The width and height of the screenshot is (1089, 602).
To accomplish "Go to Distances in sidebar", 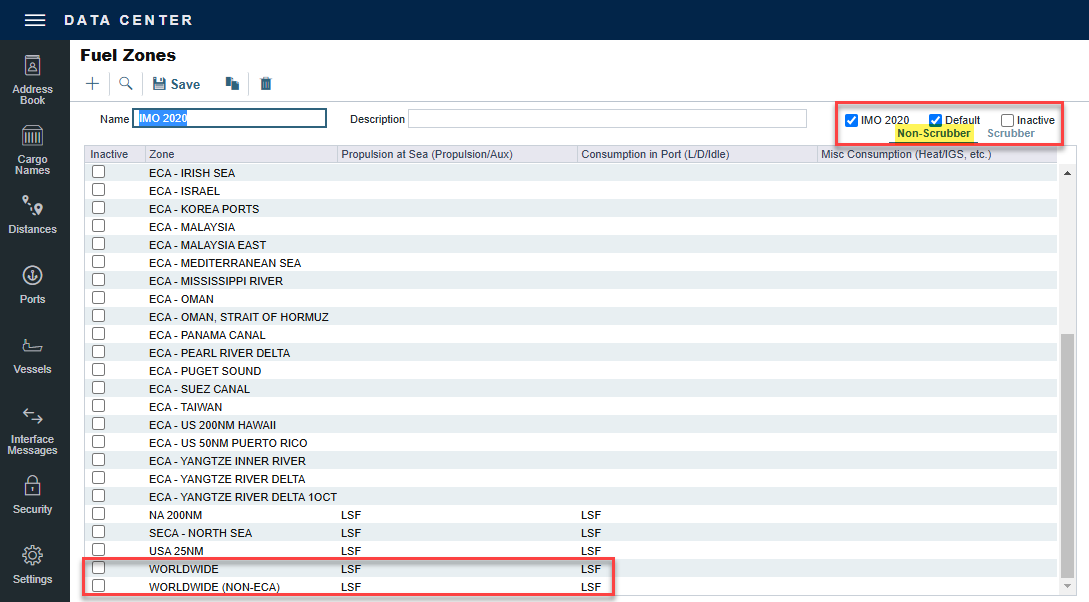I will (x=33, y=215).
